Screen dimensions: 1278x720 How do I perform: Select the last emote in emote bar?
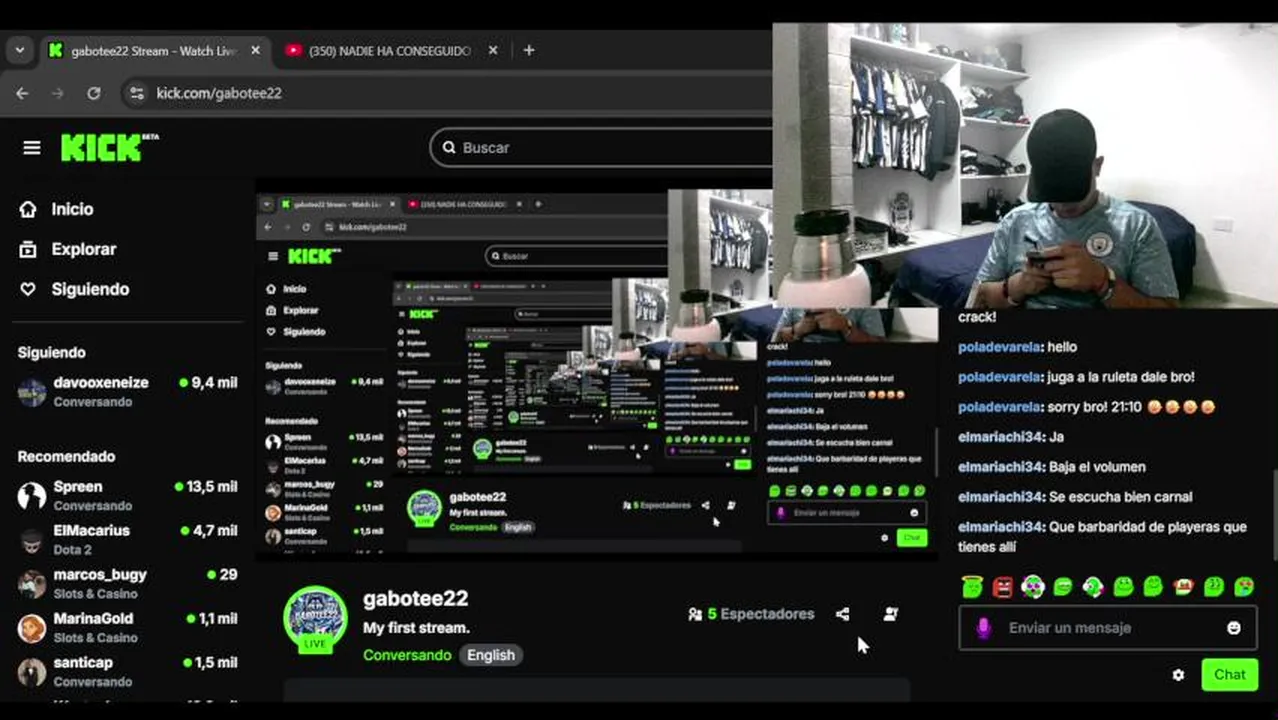(1244, 587)
